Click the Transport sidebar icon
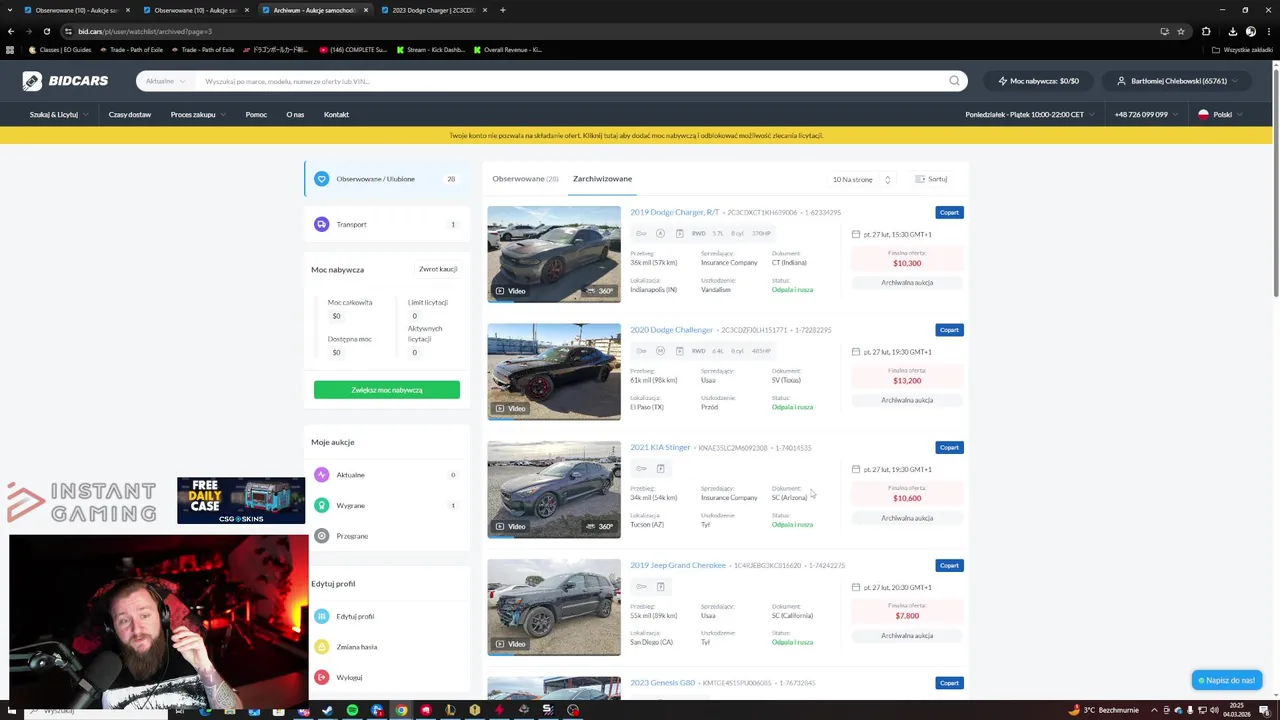The height and width of the screenshot is (720, 1280). (321, 224)
